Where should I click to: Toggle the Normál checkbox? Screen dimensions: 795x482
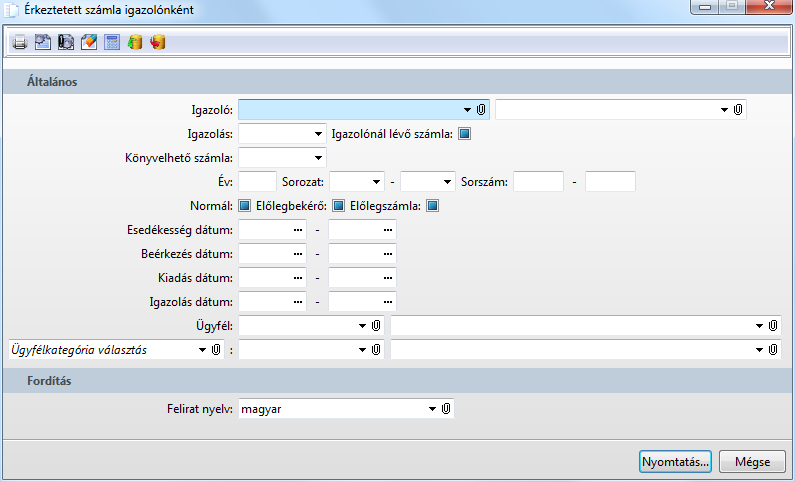[x=244, y=206]
